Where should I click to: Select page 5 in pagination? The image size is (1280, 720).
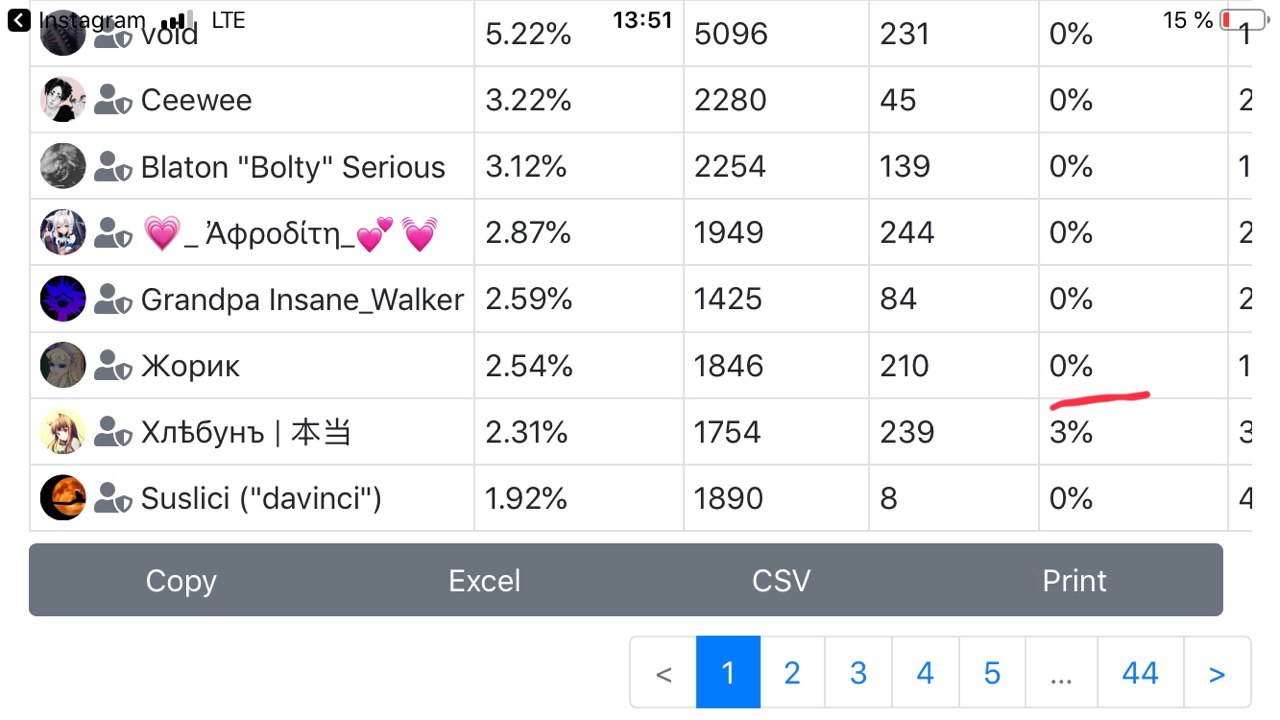tap(992, 673)
